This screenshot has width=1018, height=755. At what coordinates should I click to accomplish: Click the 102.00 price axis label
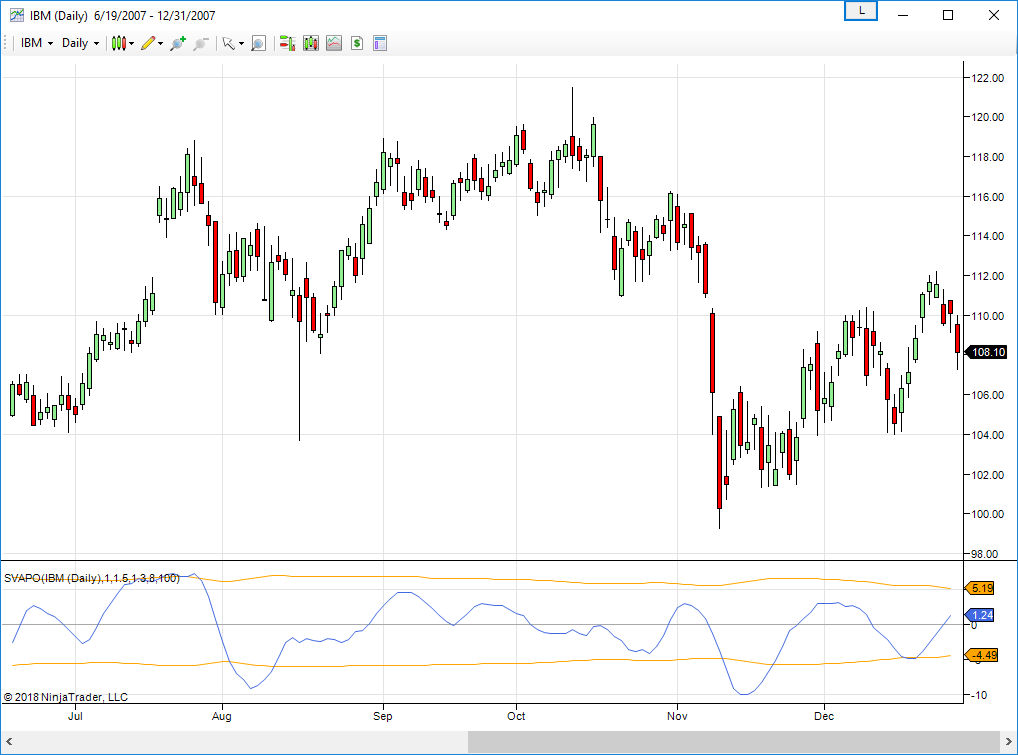987,475
